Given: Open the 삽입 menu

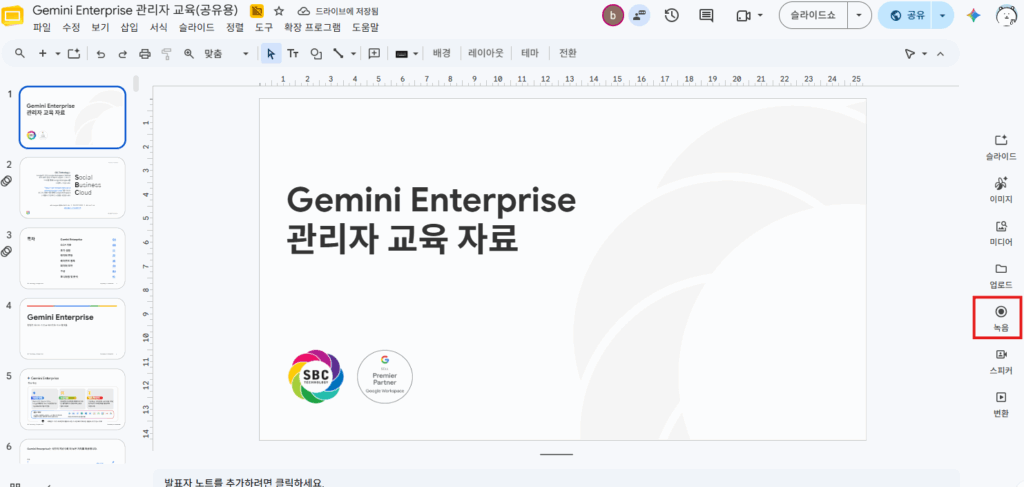Looking at the screenshot, I should [129, 27].
